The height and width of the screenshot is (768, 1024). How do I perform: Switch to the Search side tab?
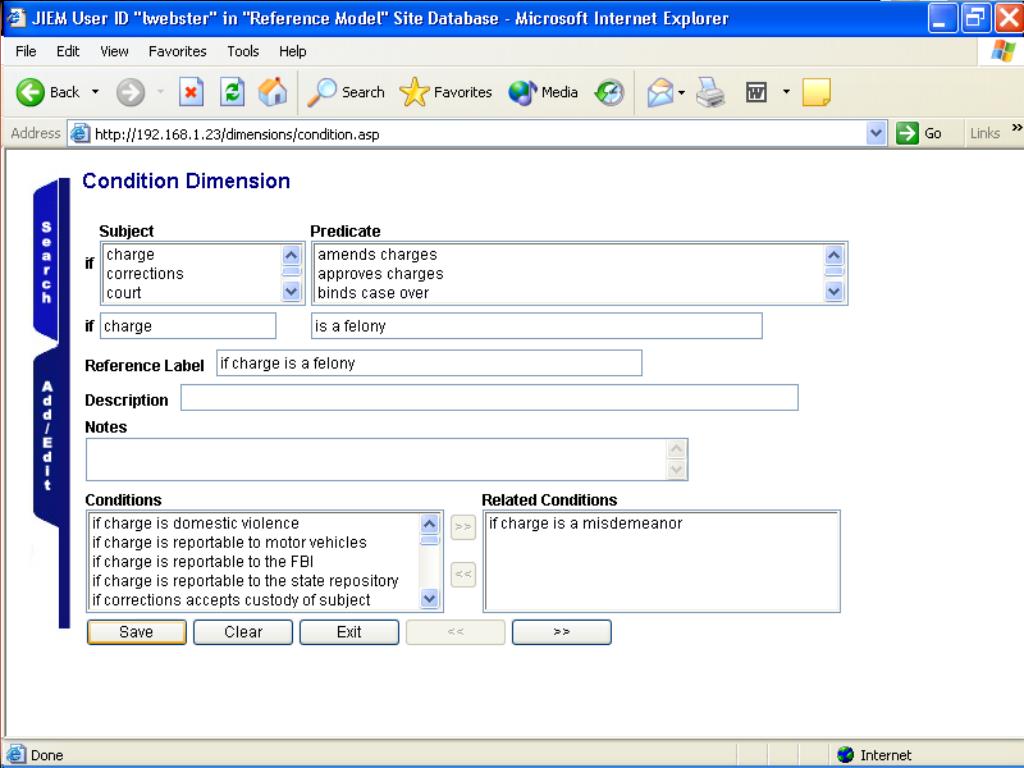(46, 262)
